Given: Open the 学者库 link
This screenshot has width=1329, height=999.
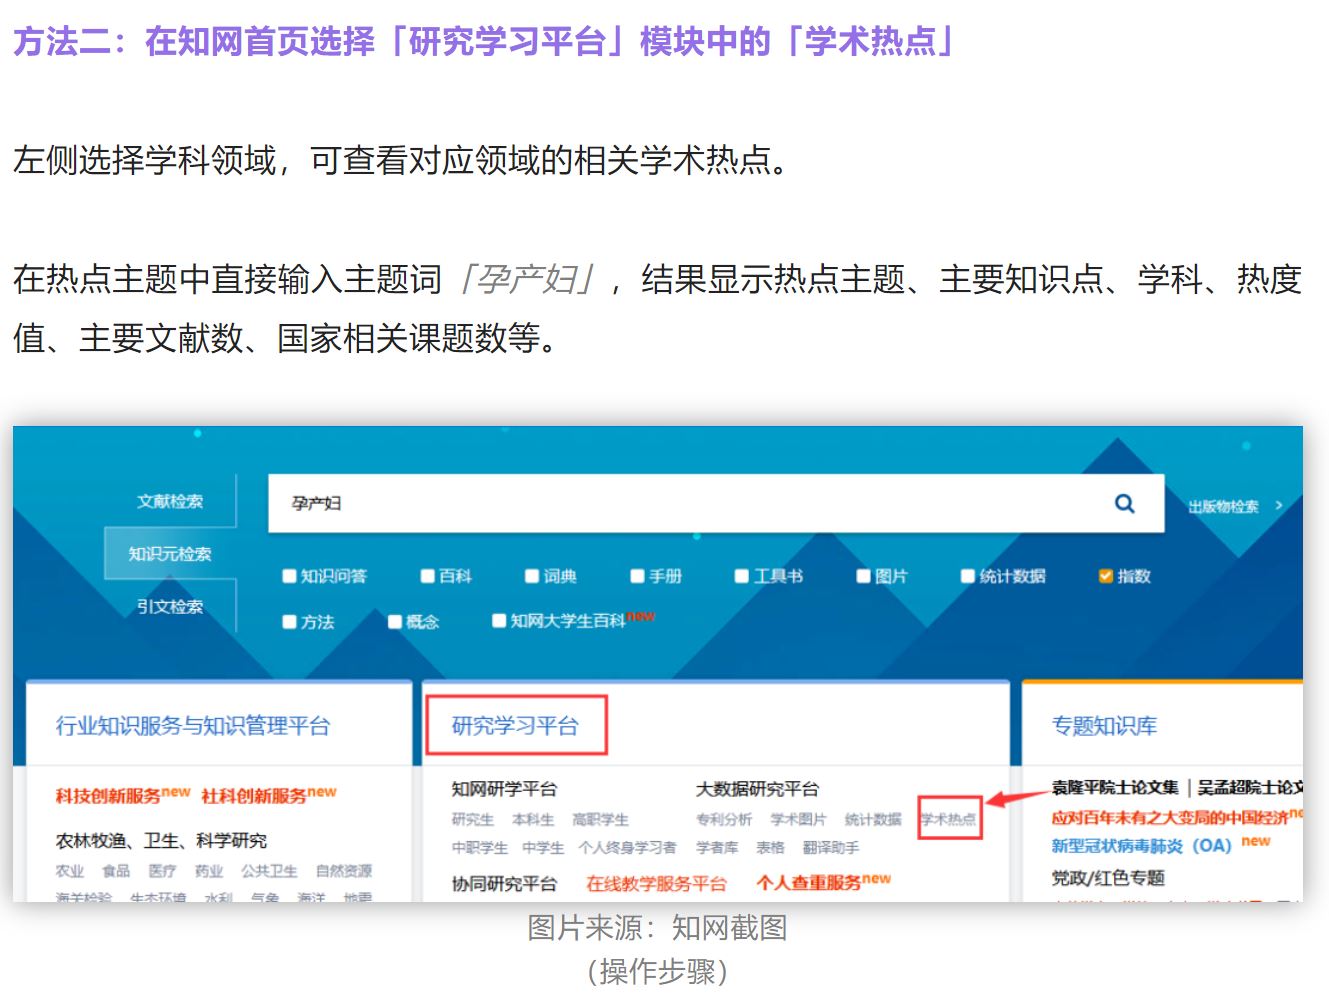Looking at the screenshot, I should [x=717, y=848].
